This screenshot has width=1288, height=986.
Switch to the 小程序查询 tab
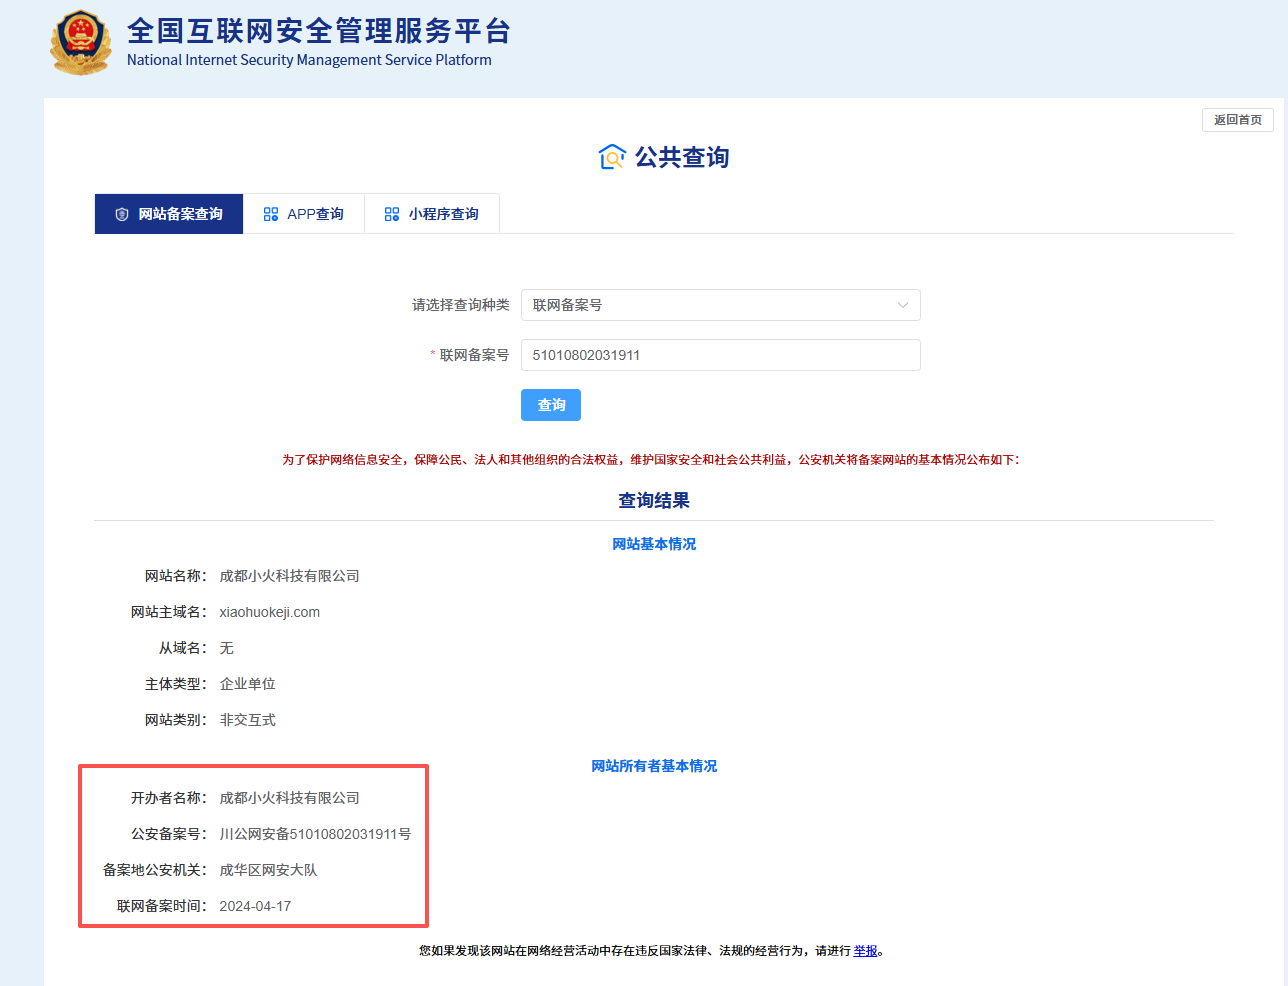tap(432, 214)
